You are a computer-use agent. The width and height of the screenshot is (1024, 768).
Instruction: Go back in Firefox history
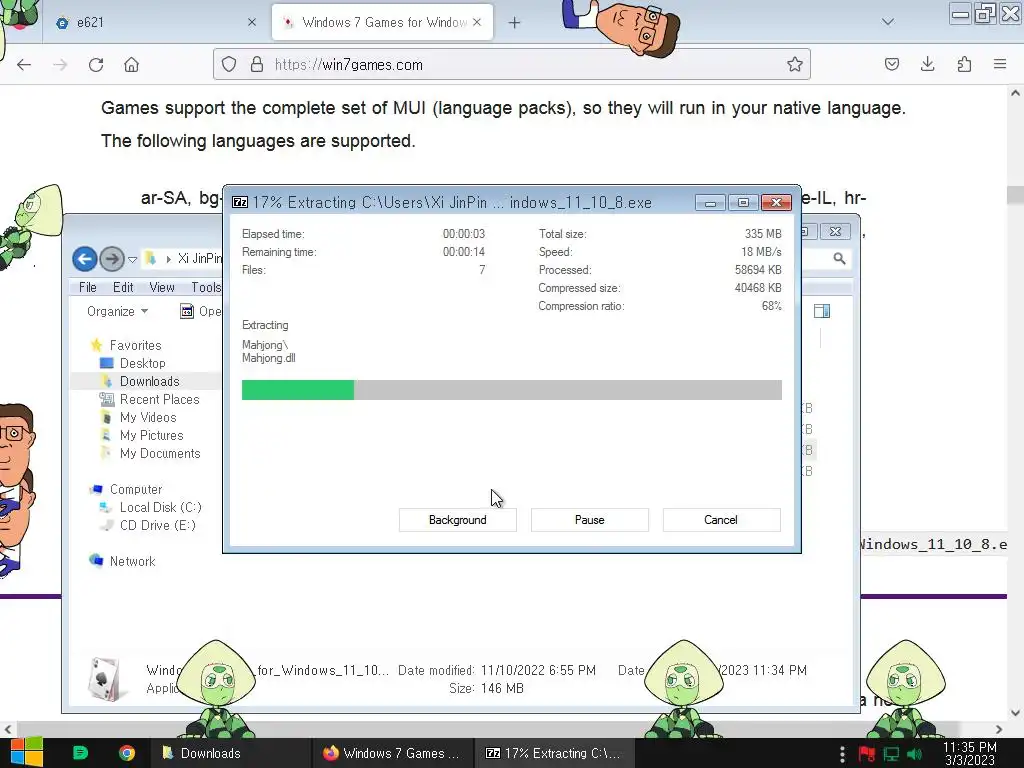pos(24,65)
